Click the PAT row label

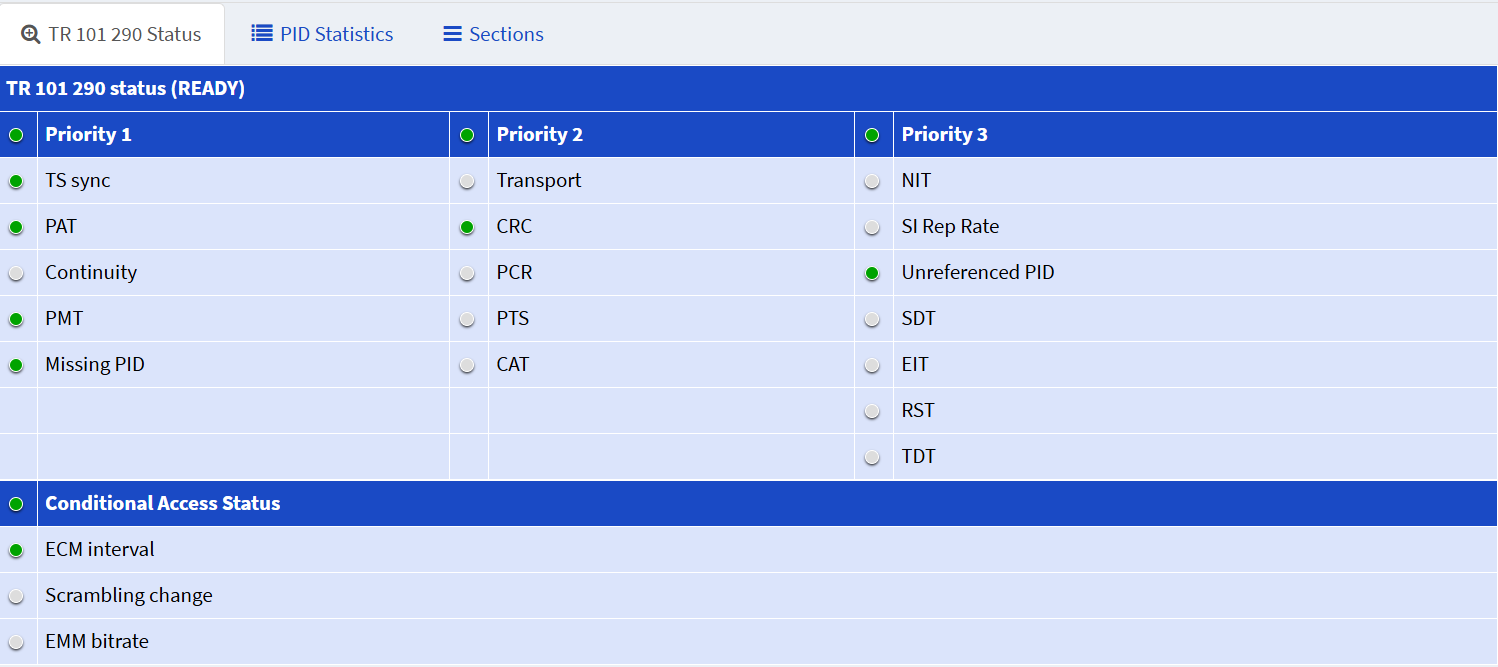[61, 227]
